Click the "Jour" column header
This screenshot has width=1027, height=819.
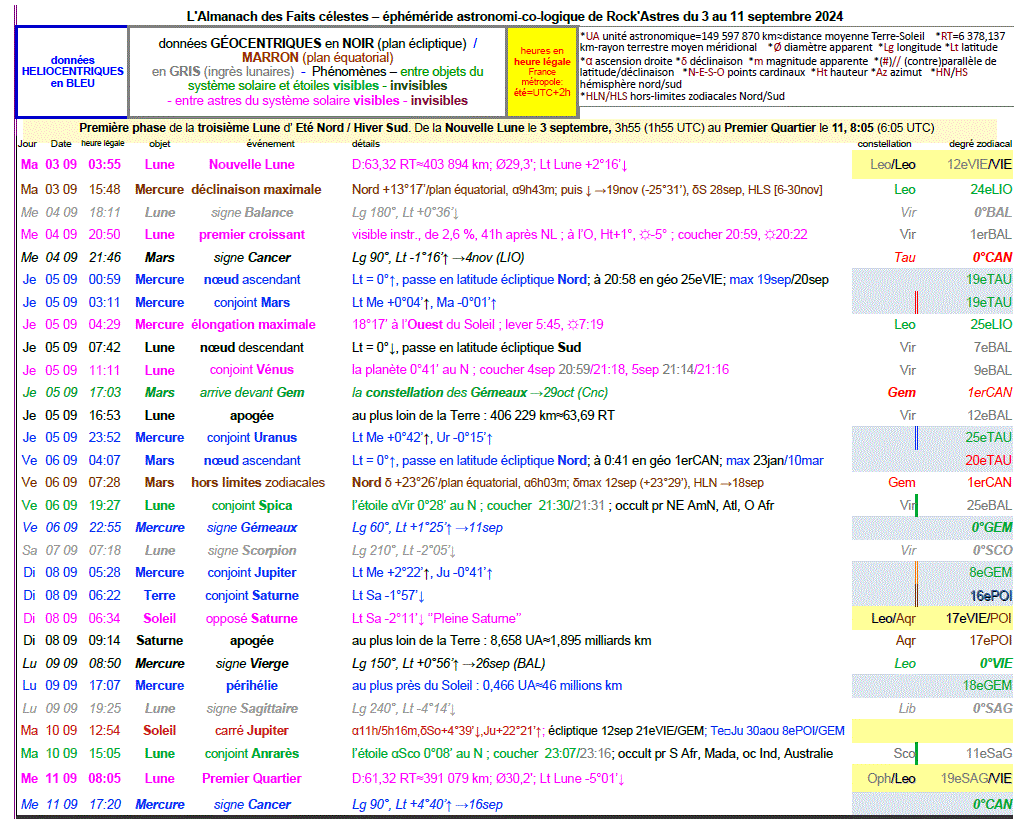28,143
